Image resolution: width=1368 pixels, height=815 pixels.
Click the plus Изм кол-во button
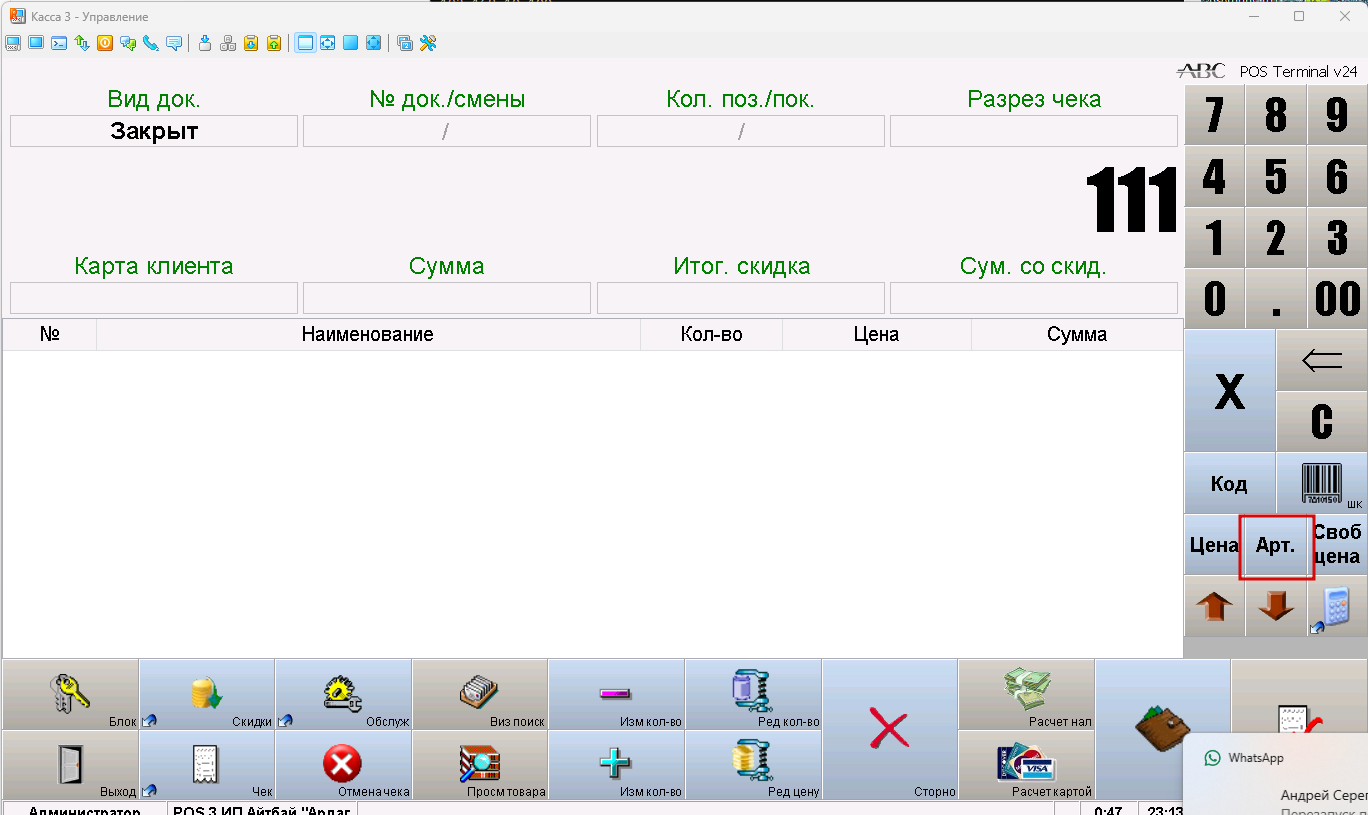coord(617,765)
